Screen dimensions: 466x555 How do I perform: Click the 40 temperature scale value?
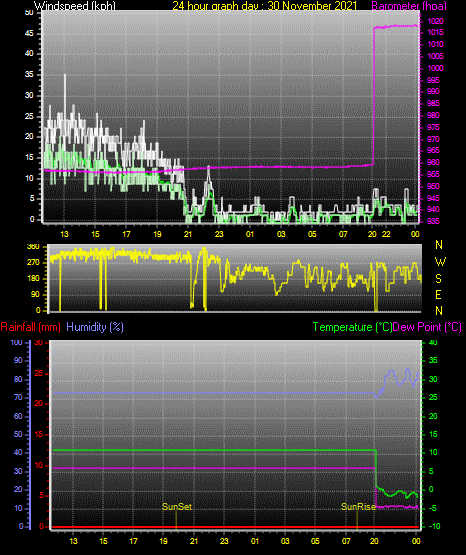click(433, 343)
